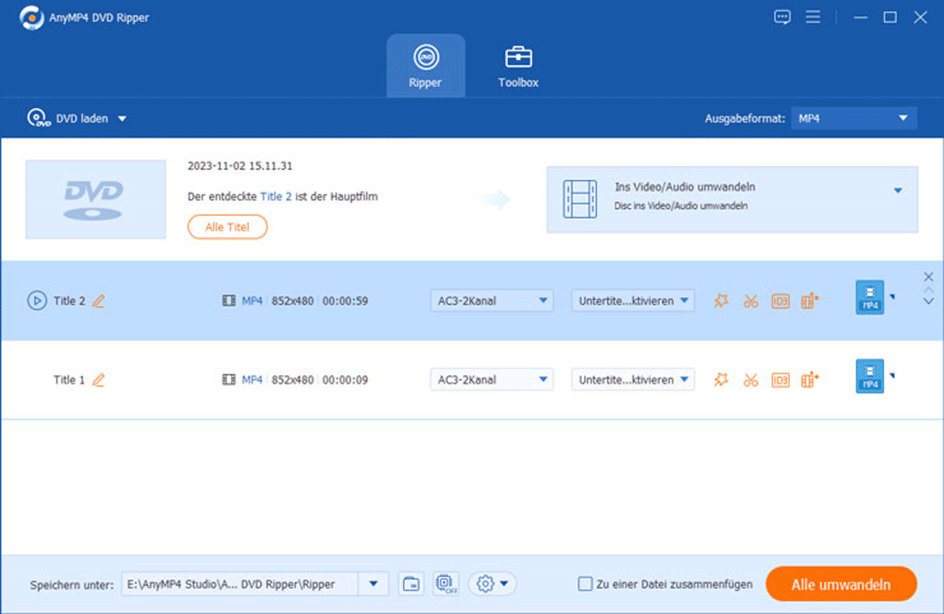Click the 00:00:09 duration text
The height and width of the screenshot is (614, 944).
pyautogui.click(x=345, y=380)
